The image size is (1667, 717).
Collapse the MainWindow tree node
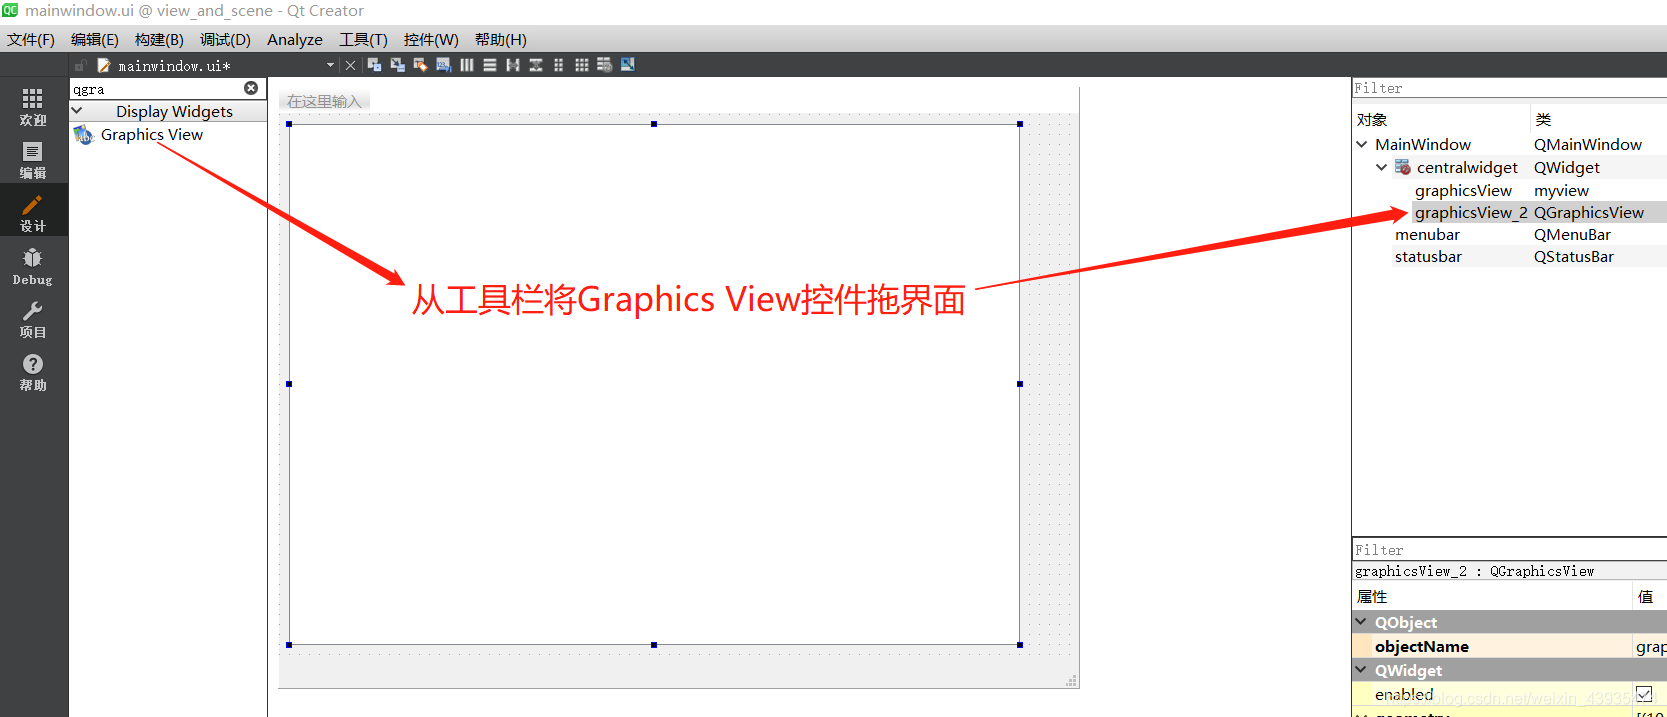[1362, 144]
